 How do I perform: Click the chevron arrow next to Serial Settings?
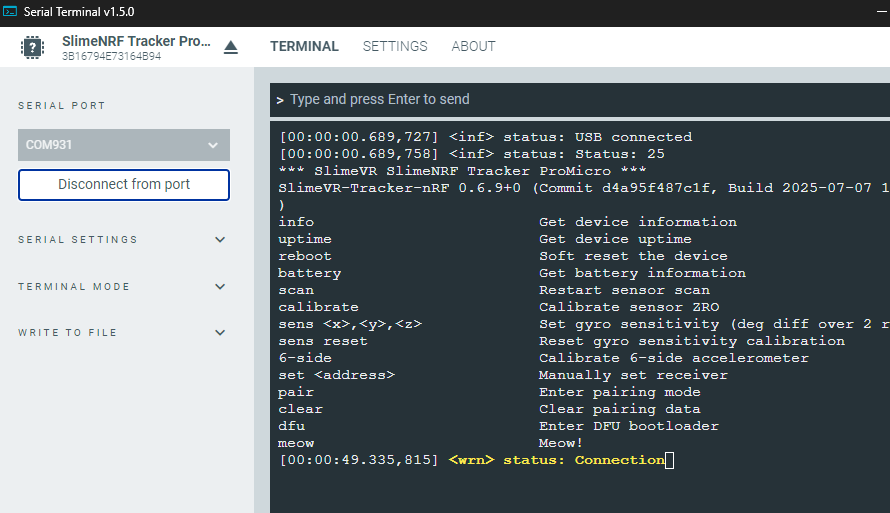(220, 239)
